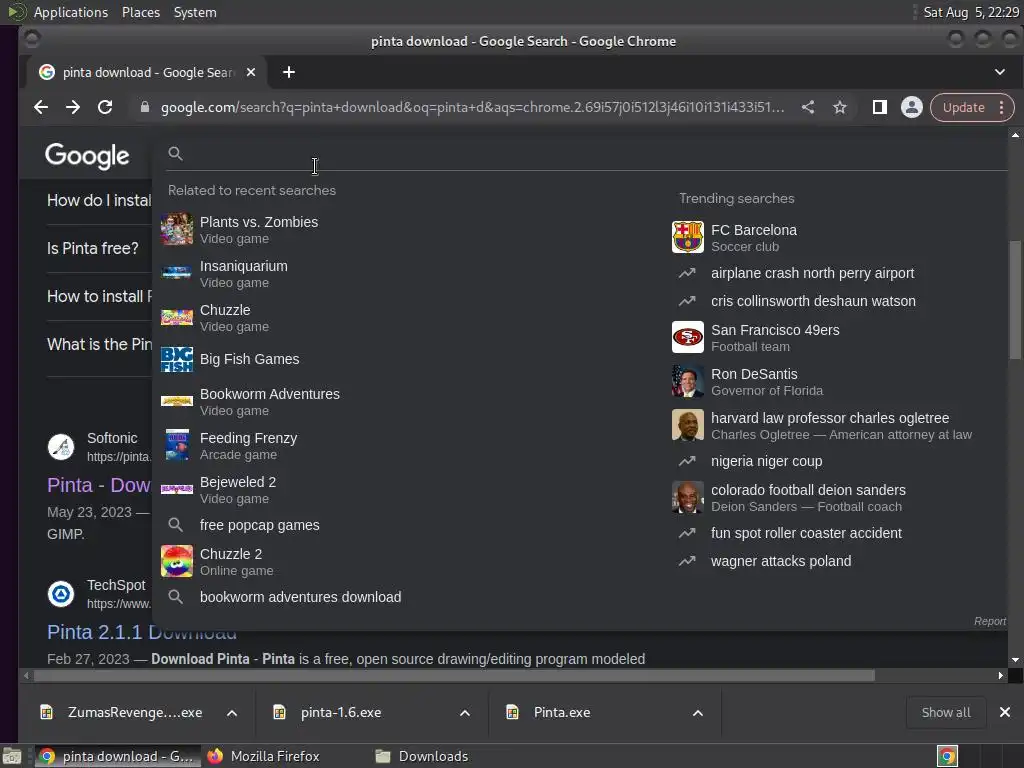Open the Pinta - Dow Softonic result link
The height and width of the screenshot is (768, 1024).
click(99, 485)
